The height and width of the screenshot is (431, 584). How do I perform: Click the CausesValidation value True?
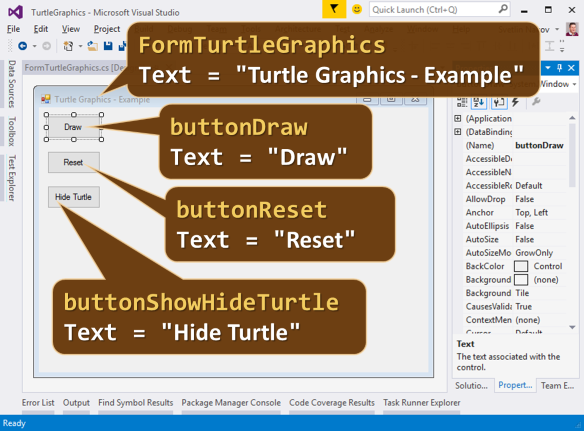coord(524,306)
